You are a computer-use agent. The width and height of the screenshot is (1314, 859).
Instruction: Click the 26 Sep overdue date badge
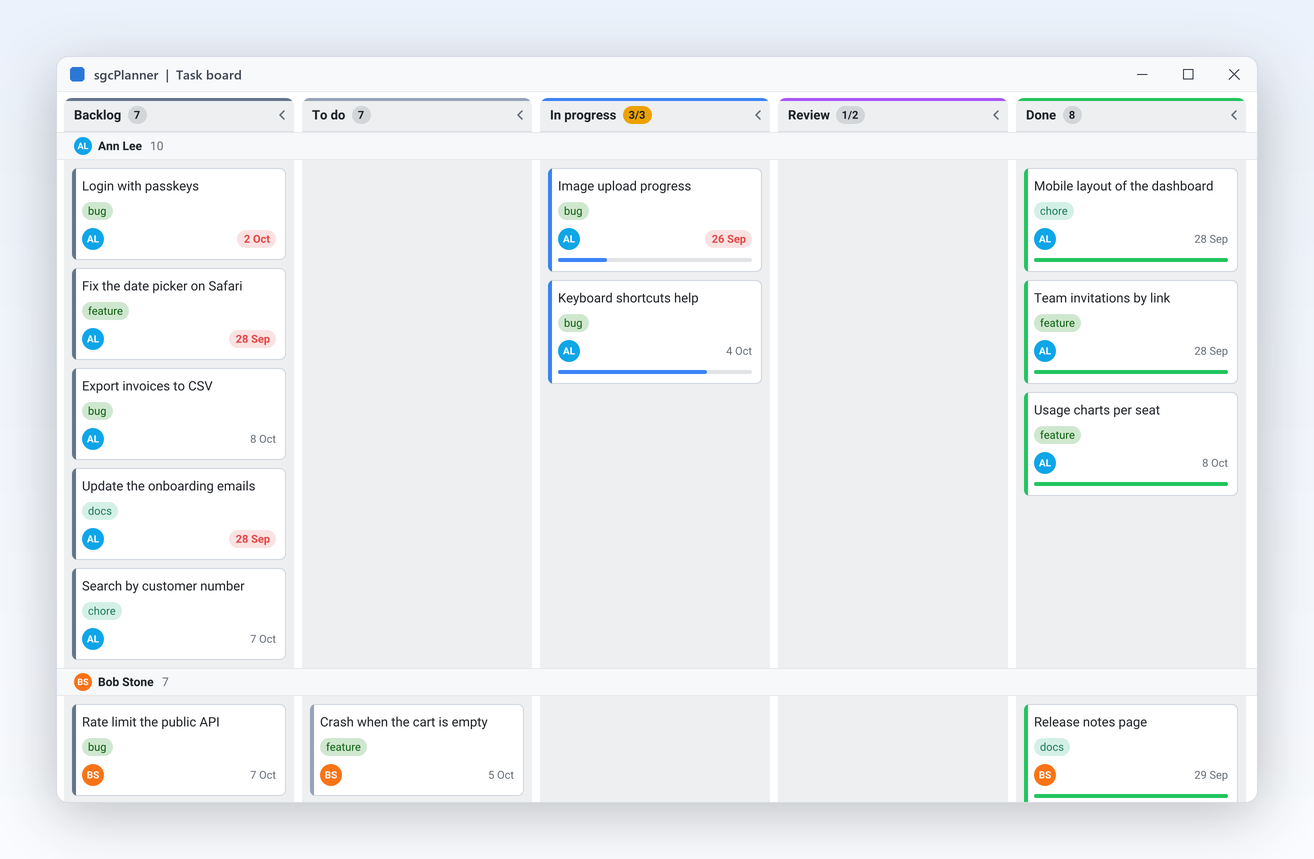click(x=728, y=239)
